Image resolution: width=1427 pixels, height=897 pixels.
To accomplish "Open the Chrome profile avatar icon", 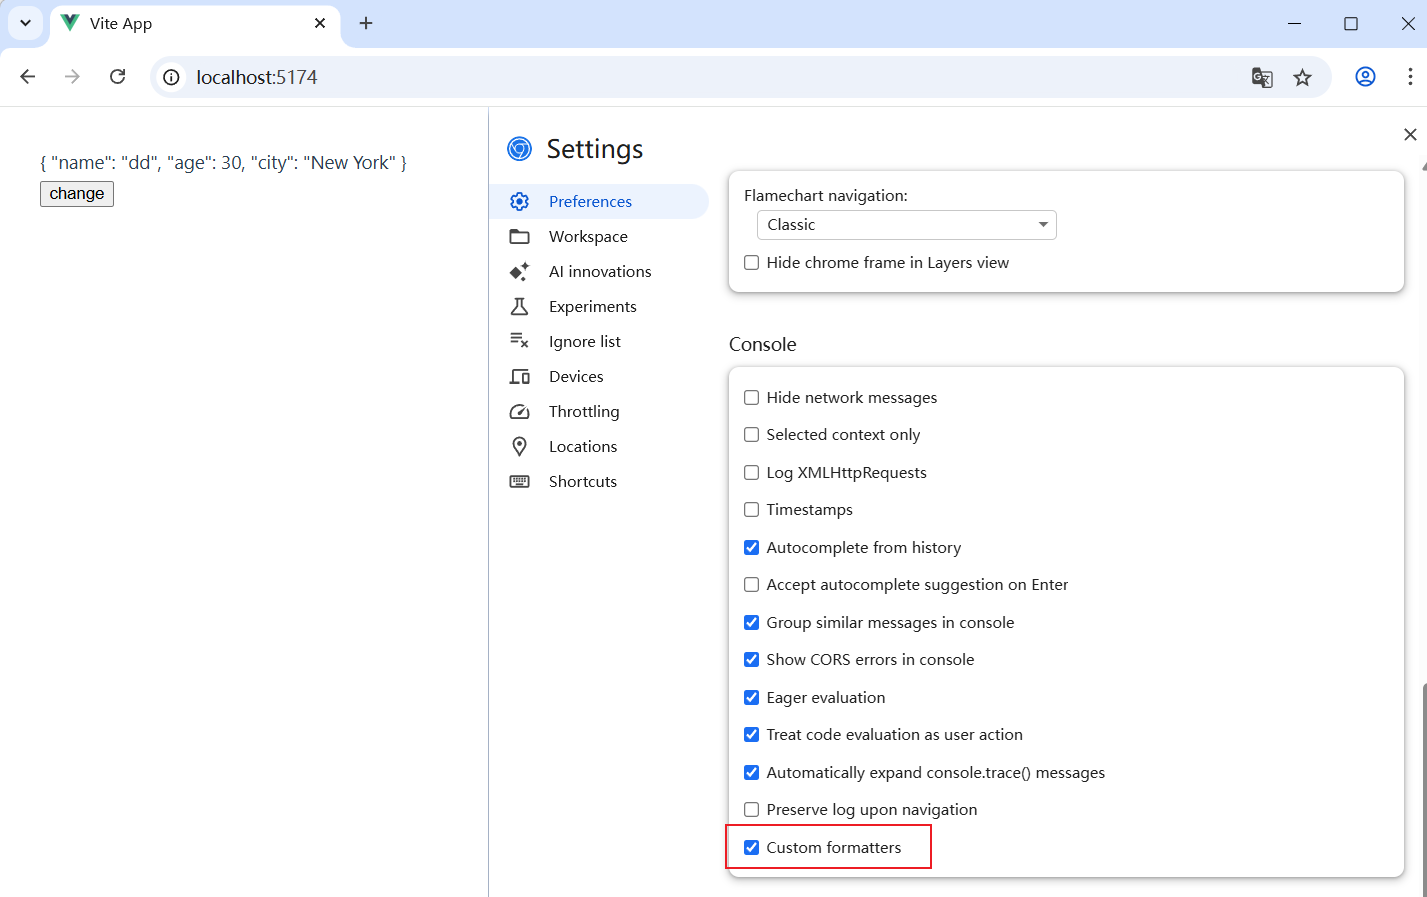I will pos(1365,77).
